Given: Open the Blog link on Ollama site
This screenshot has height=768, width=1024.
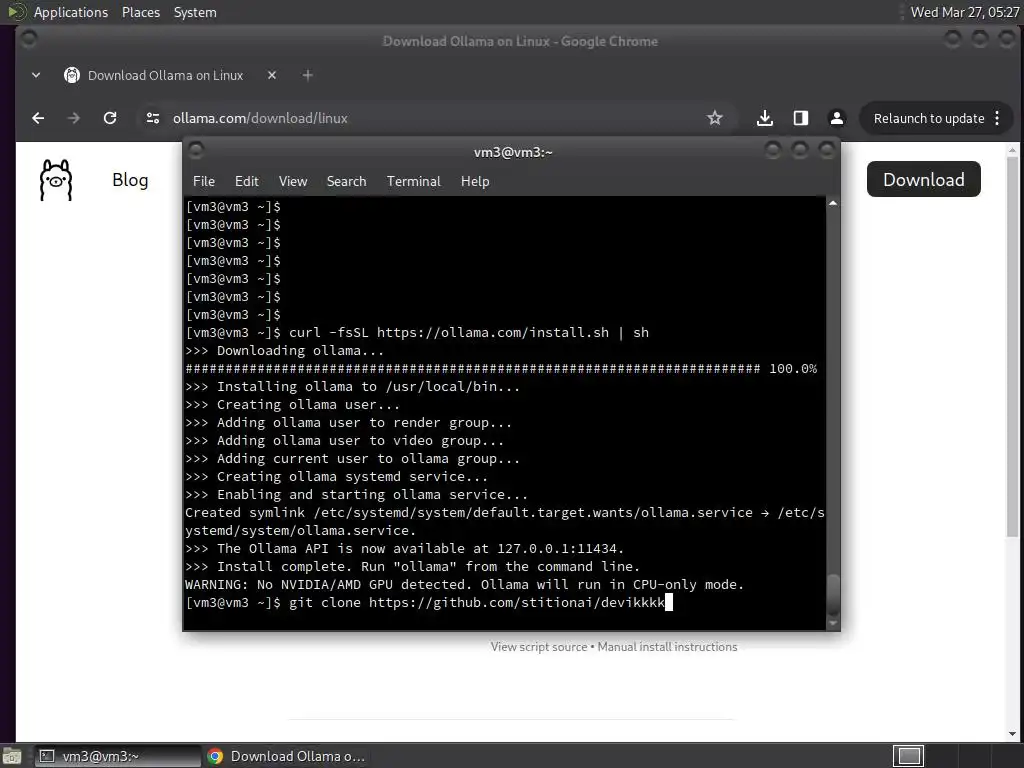Looking at the screenshot, I should 130,180.
